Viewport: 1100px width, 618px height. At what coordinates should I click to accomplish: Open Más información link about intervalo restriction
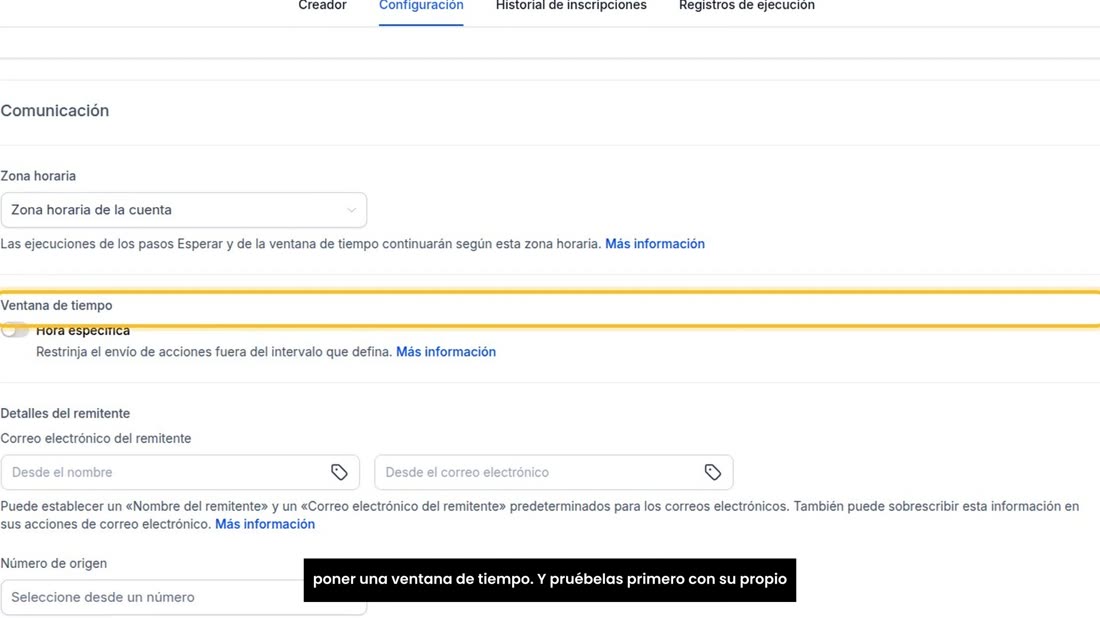445,351
